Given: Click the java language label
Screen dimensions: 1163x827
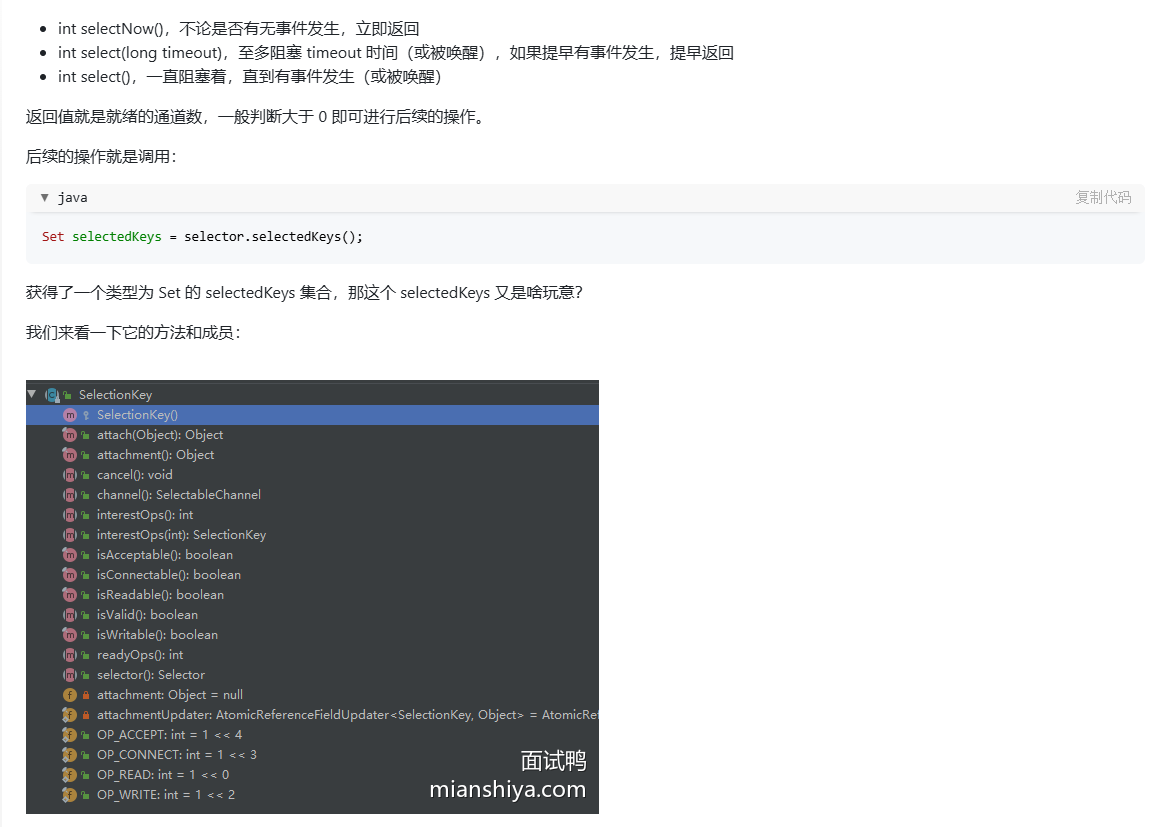Looking at the screenshot, I should (x=73, y=197).
